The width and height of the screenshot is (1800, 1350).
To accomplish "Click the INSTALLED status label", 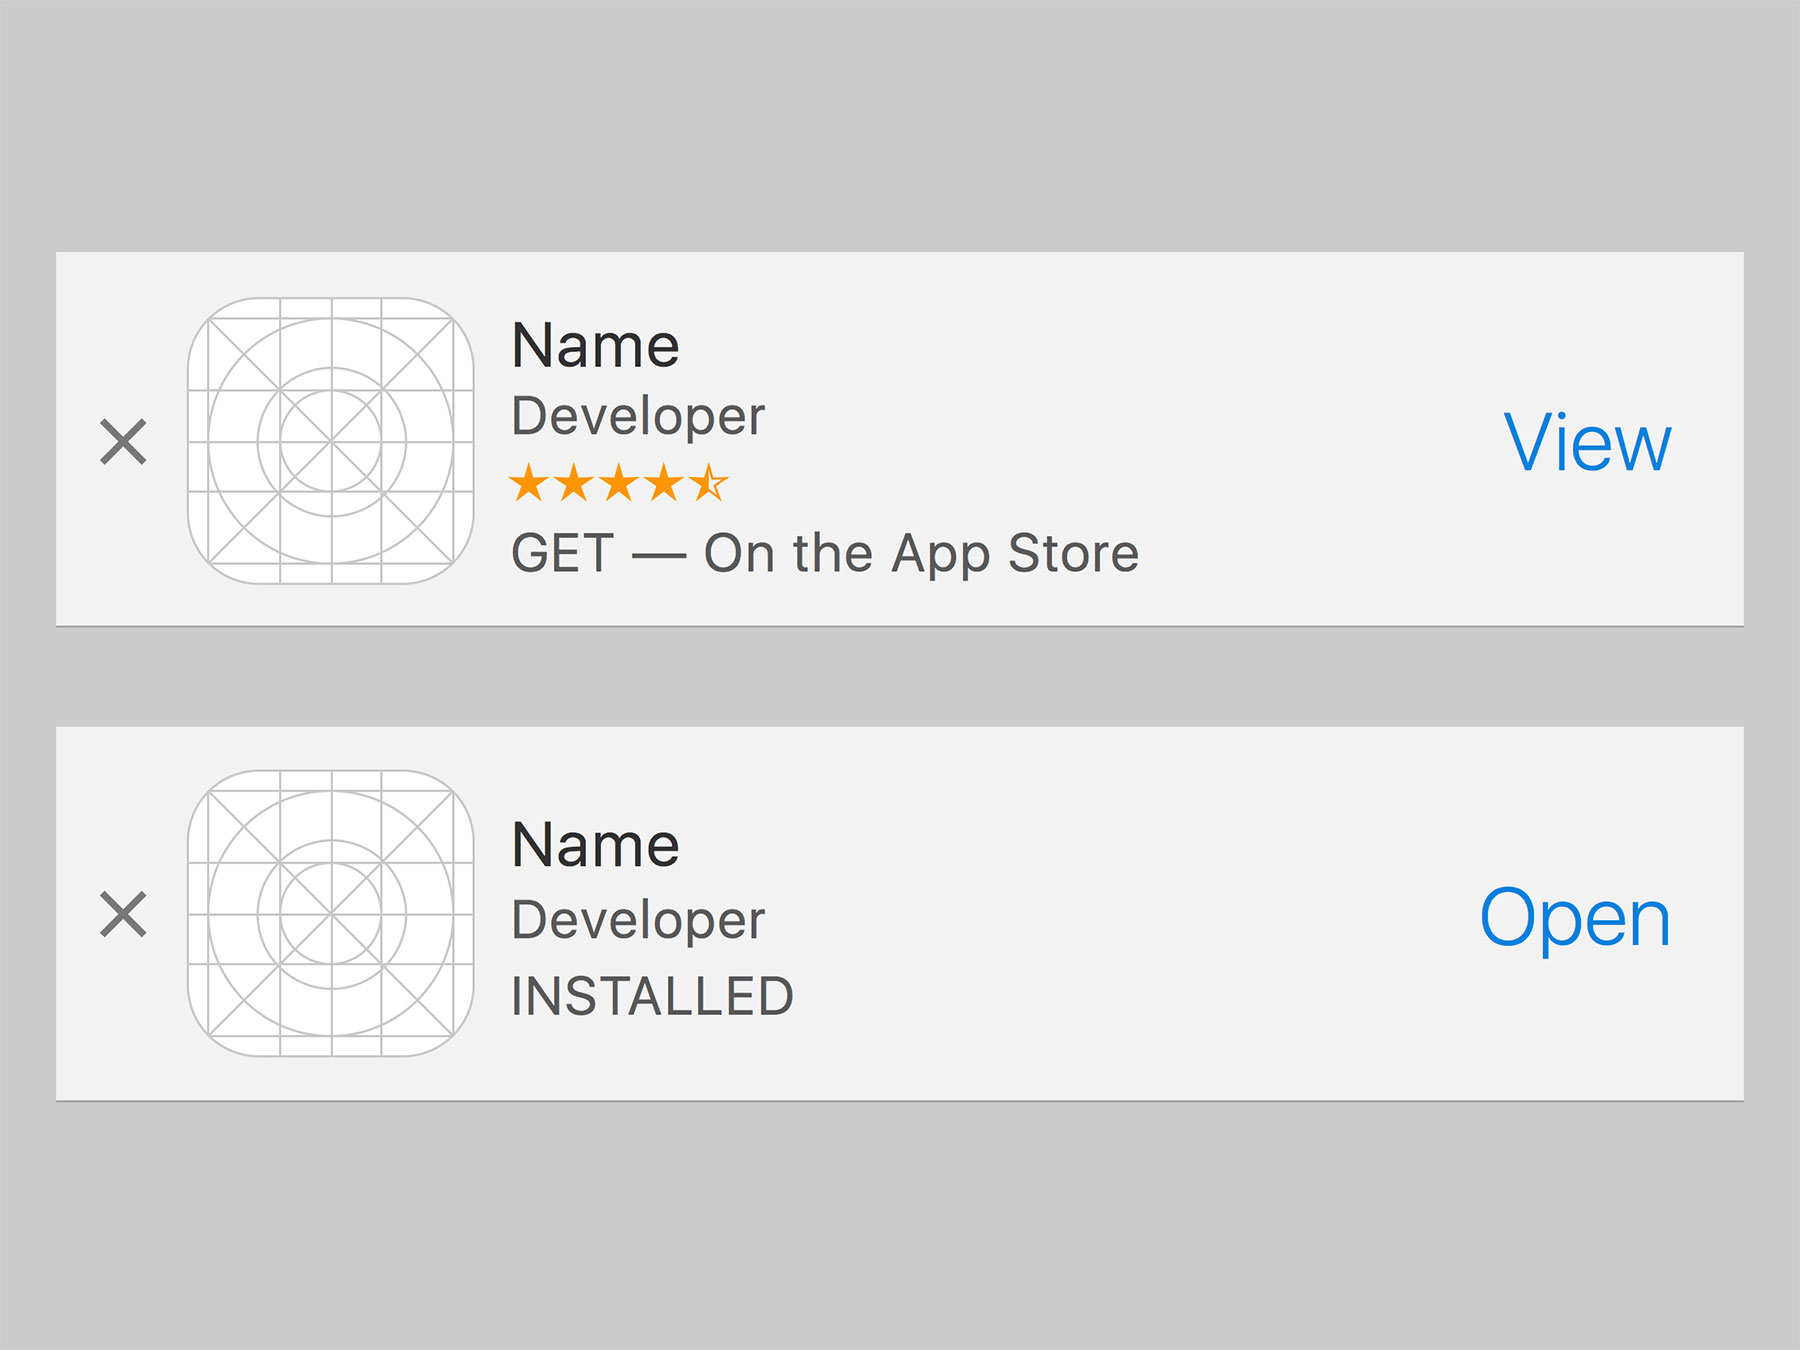I will click(x=652, y=990).
